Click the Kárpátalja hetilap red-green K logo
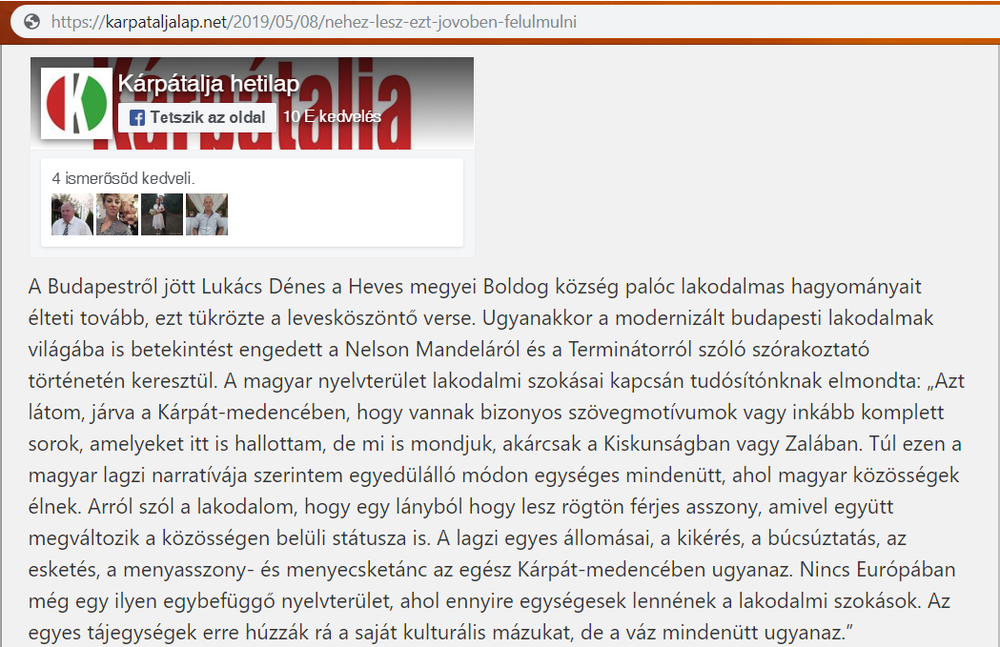Image resolution: width=1000 pixels, height=647 pixels. click(76, 103)
